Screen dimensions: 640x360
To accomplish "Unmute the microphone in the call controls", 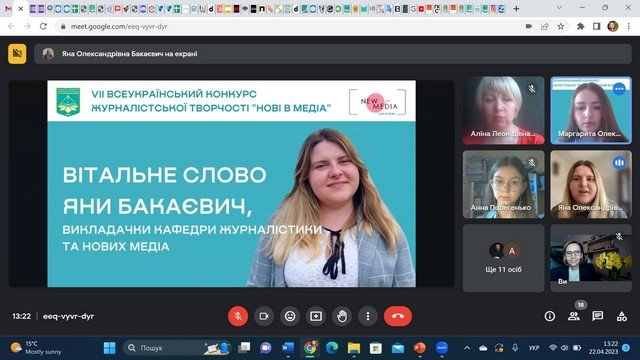I will point(238,316).
